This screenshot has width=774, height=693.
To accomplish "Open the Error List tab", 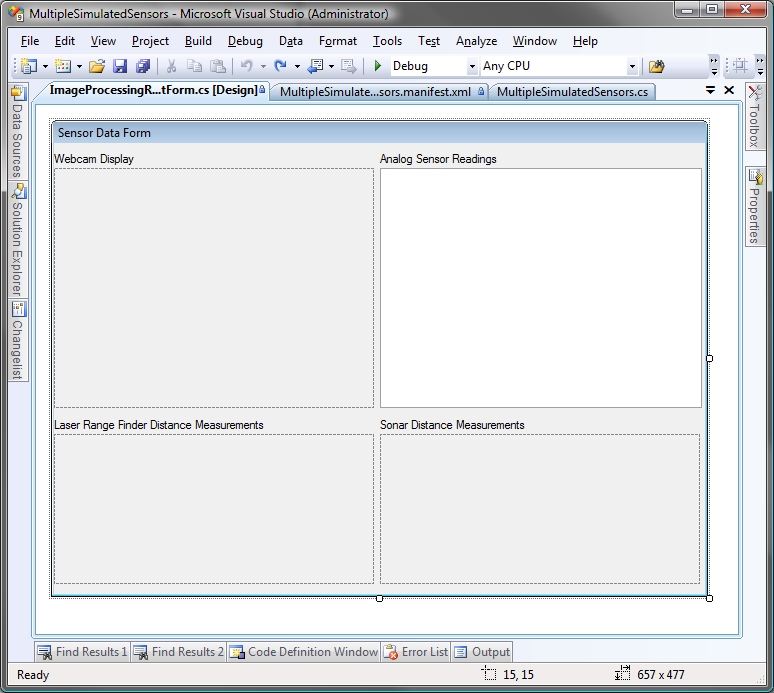I will coord(416,652).
